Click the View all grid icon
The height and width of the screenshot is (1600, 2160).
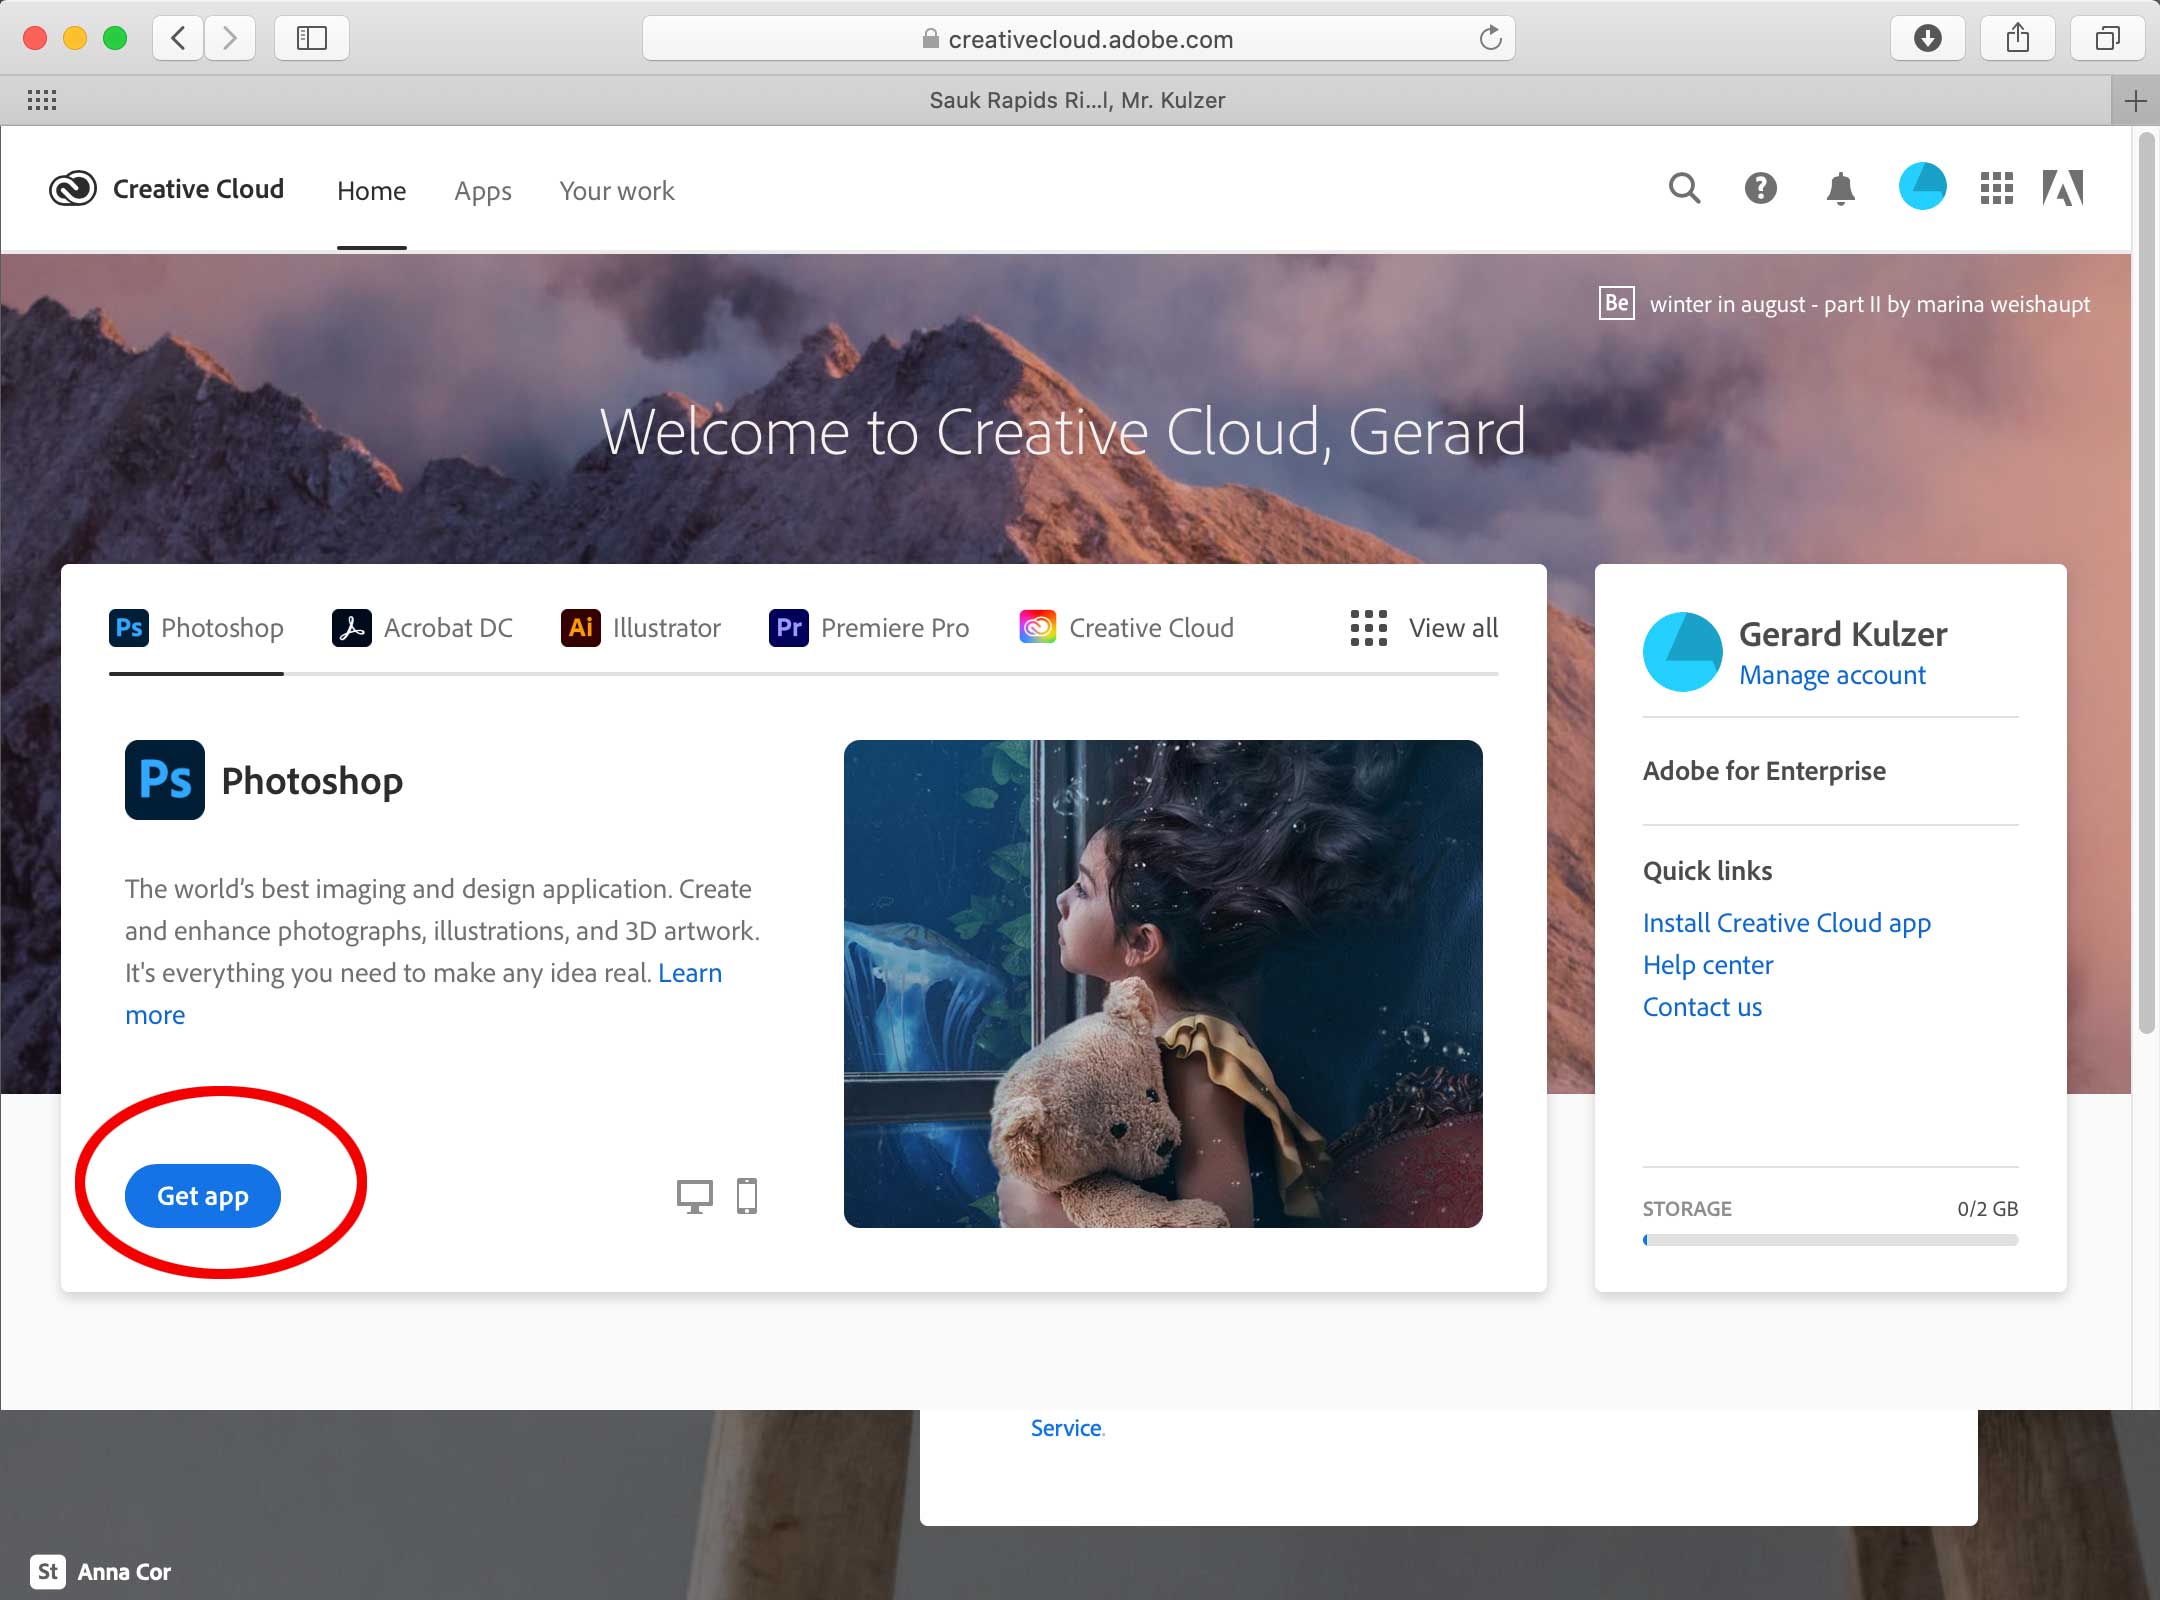tap(1368, 628)
